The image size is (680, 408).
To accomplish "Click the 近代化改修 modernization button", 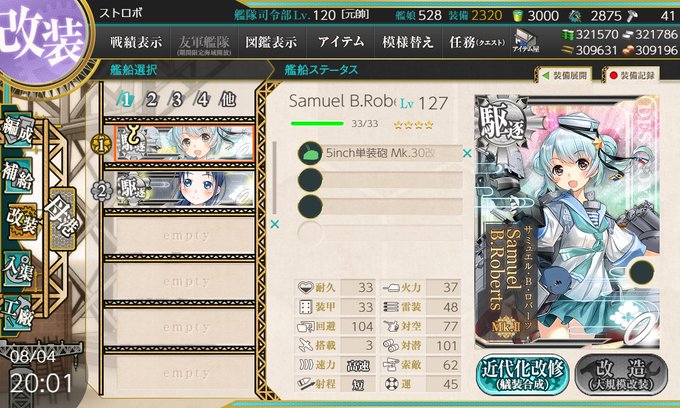I will (x=523, y=375).
